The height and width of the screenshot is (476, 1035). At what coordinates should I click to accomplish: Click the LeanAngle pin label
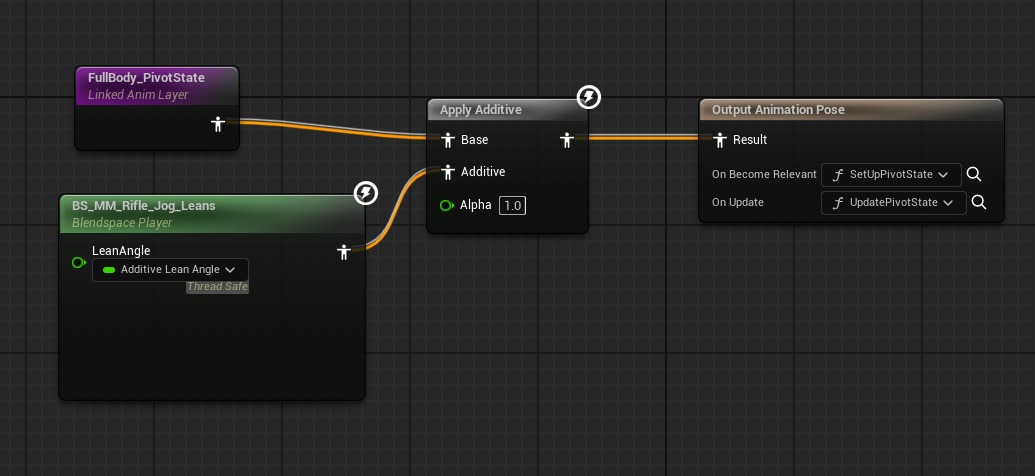[x=121, y=251]
